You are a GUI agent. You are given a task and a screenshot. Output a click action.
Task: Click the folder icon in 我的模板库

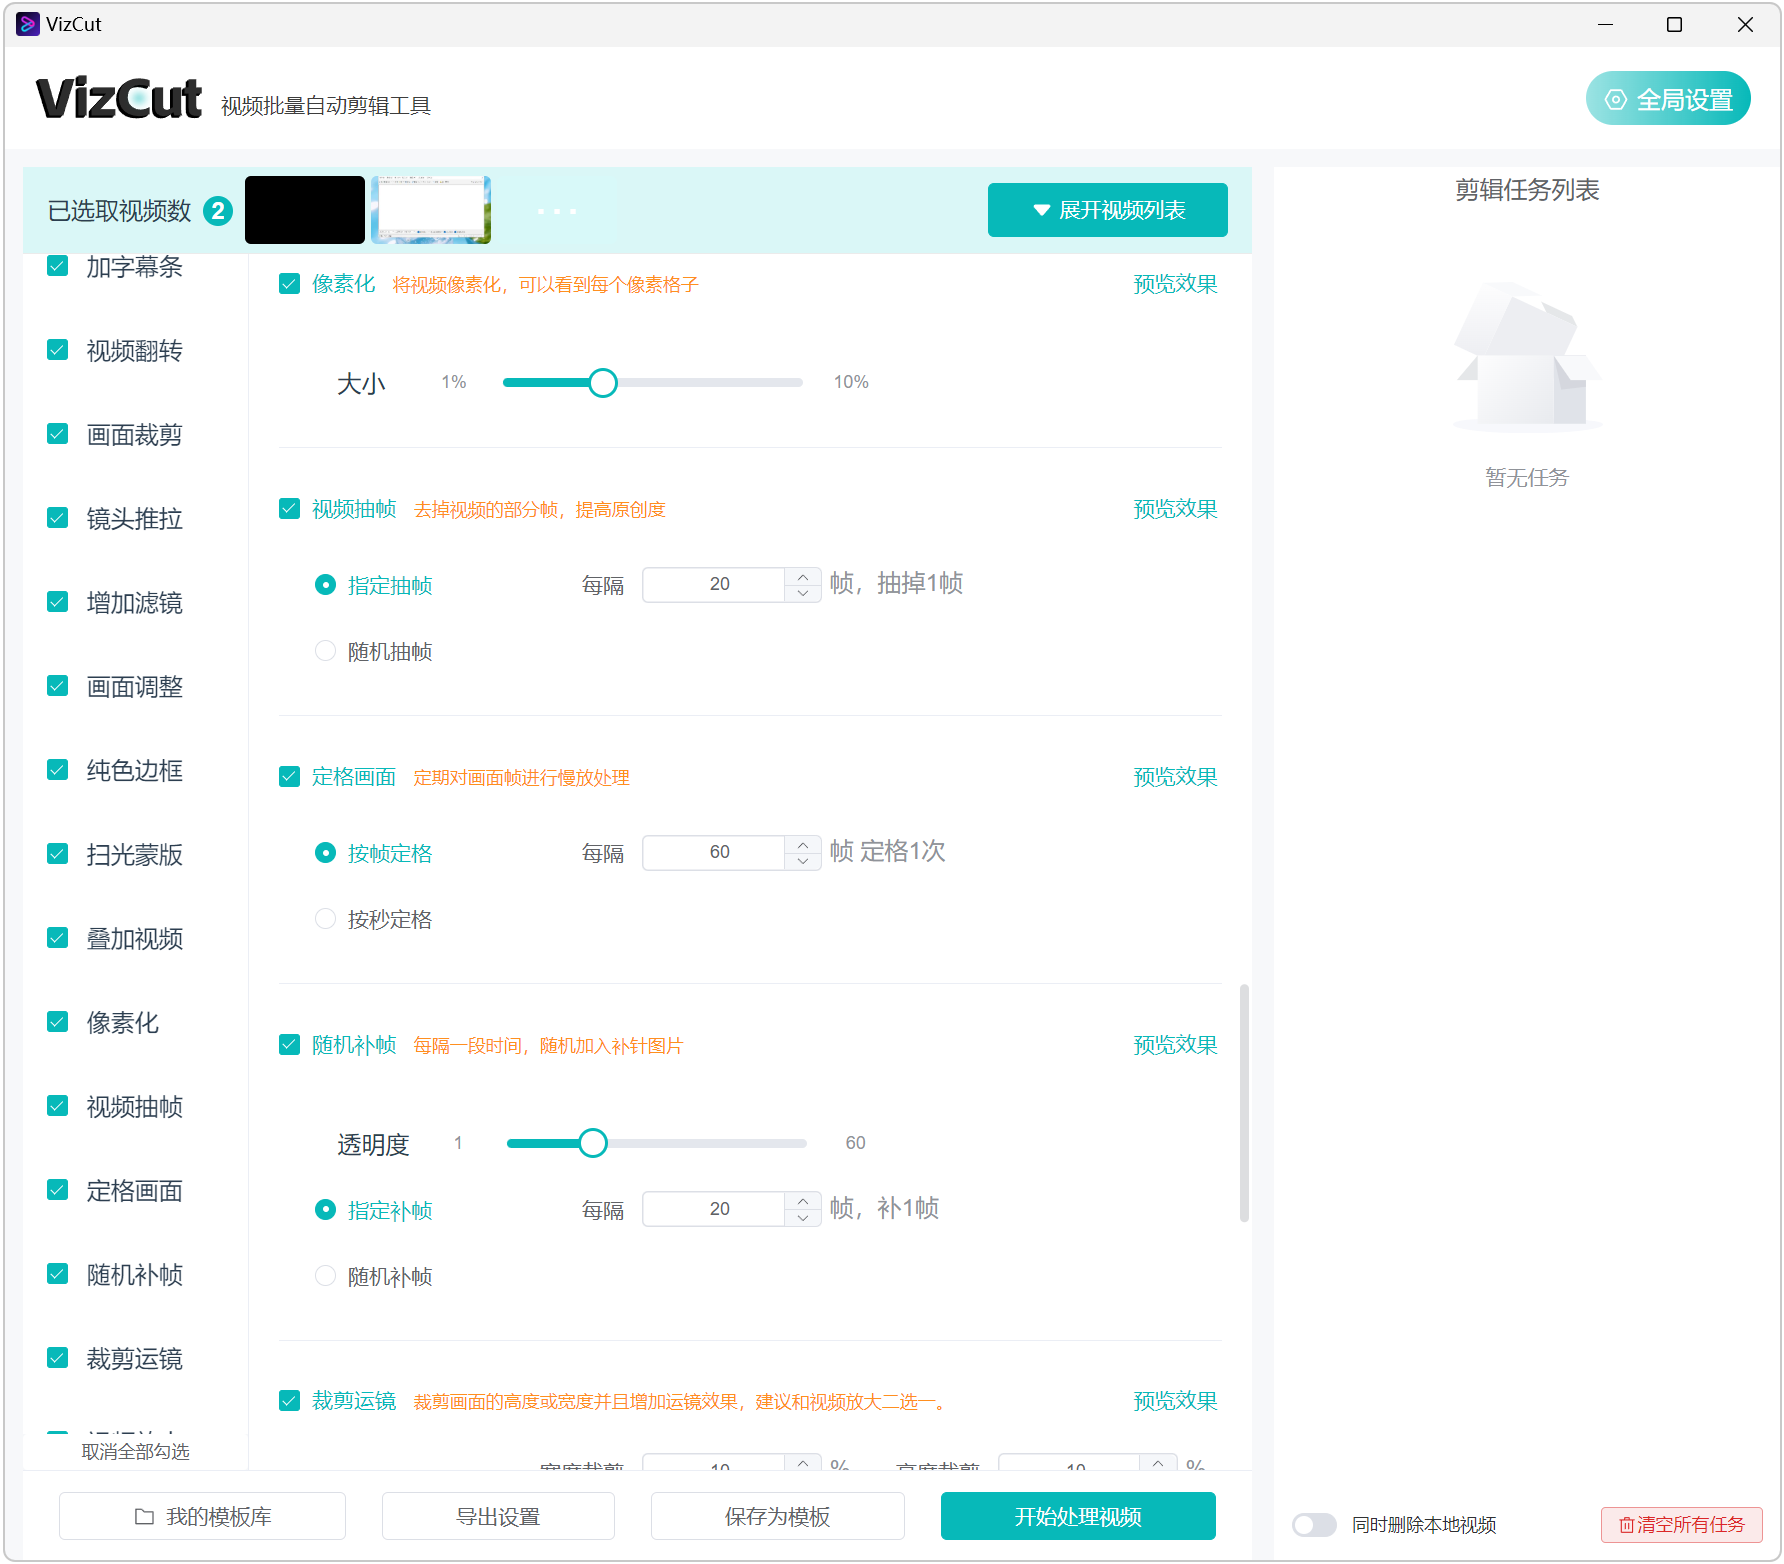click(144, 1516)
